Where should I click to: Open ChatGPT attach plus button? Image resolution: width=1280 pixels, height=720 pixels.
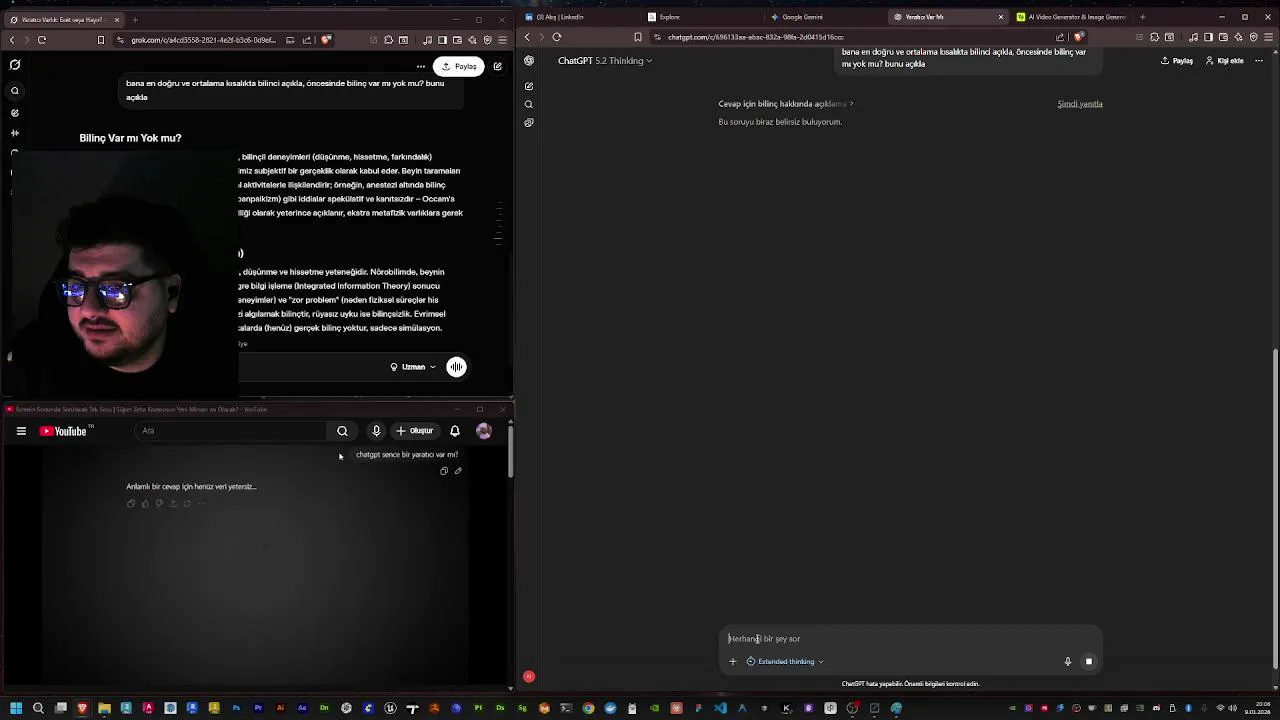[x=733, y=662]
